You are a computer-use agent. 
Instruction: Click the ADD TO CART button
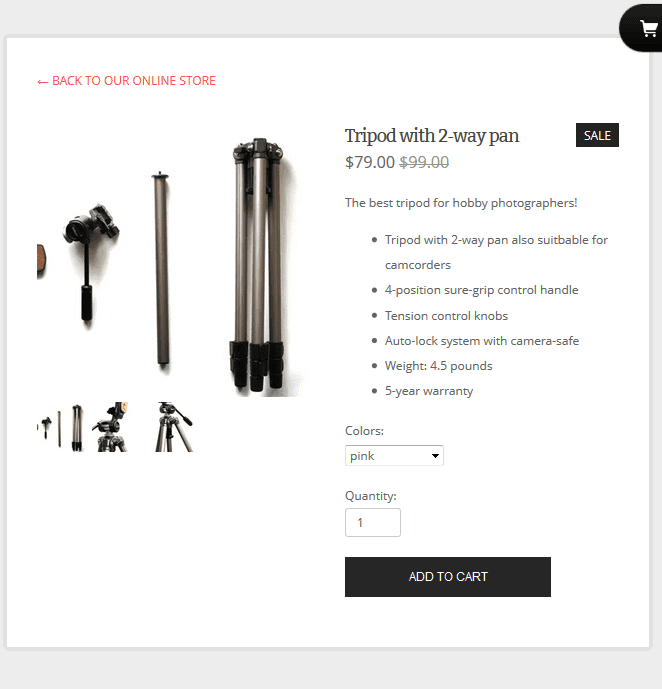pos(448,577)
